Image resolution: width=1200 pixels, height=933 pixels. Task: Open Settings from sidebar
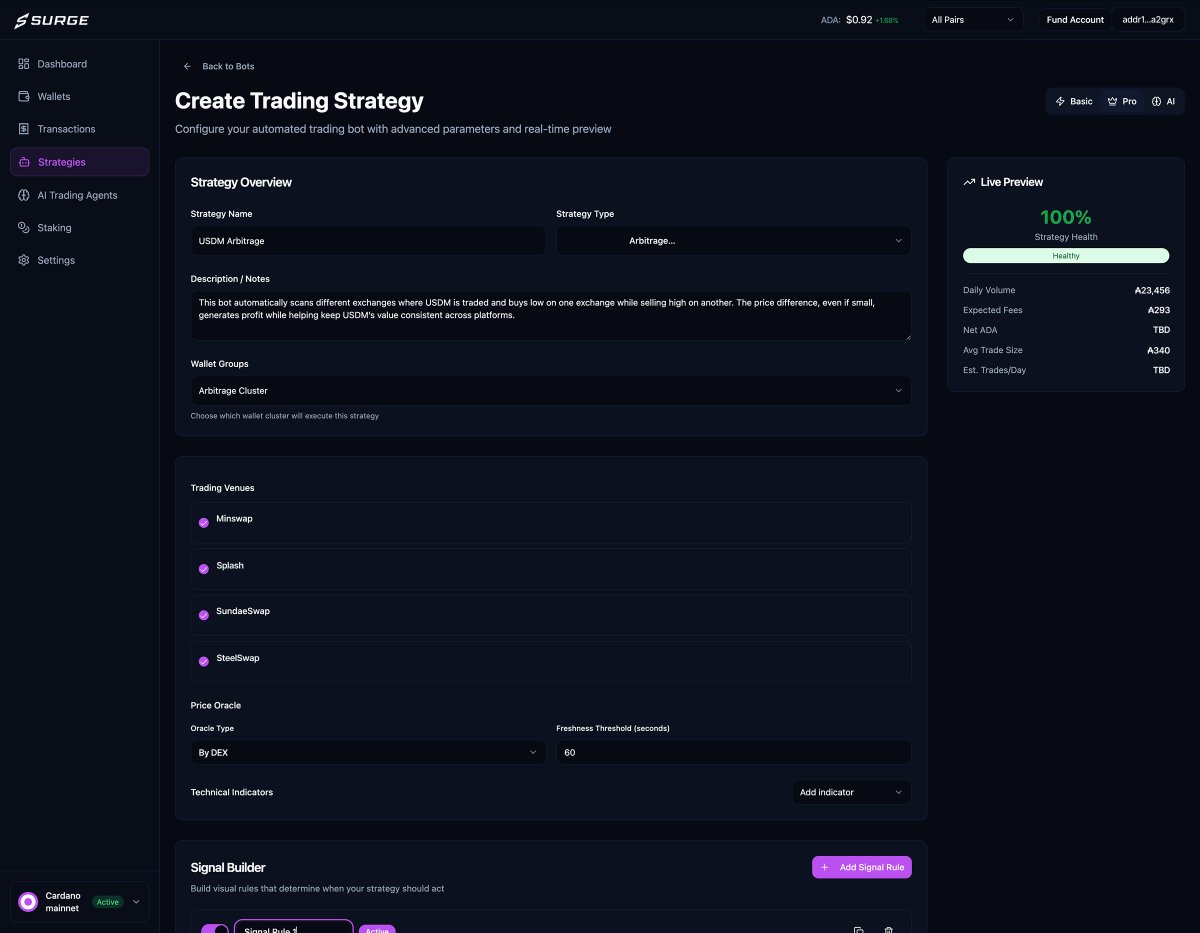pos(79,260)
